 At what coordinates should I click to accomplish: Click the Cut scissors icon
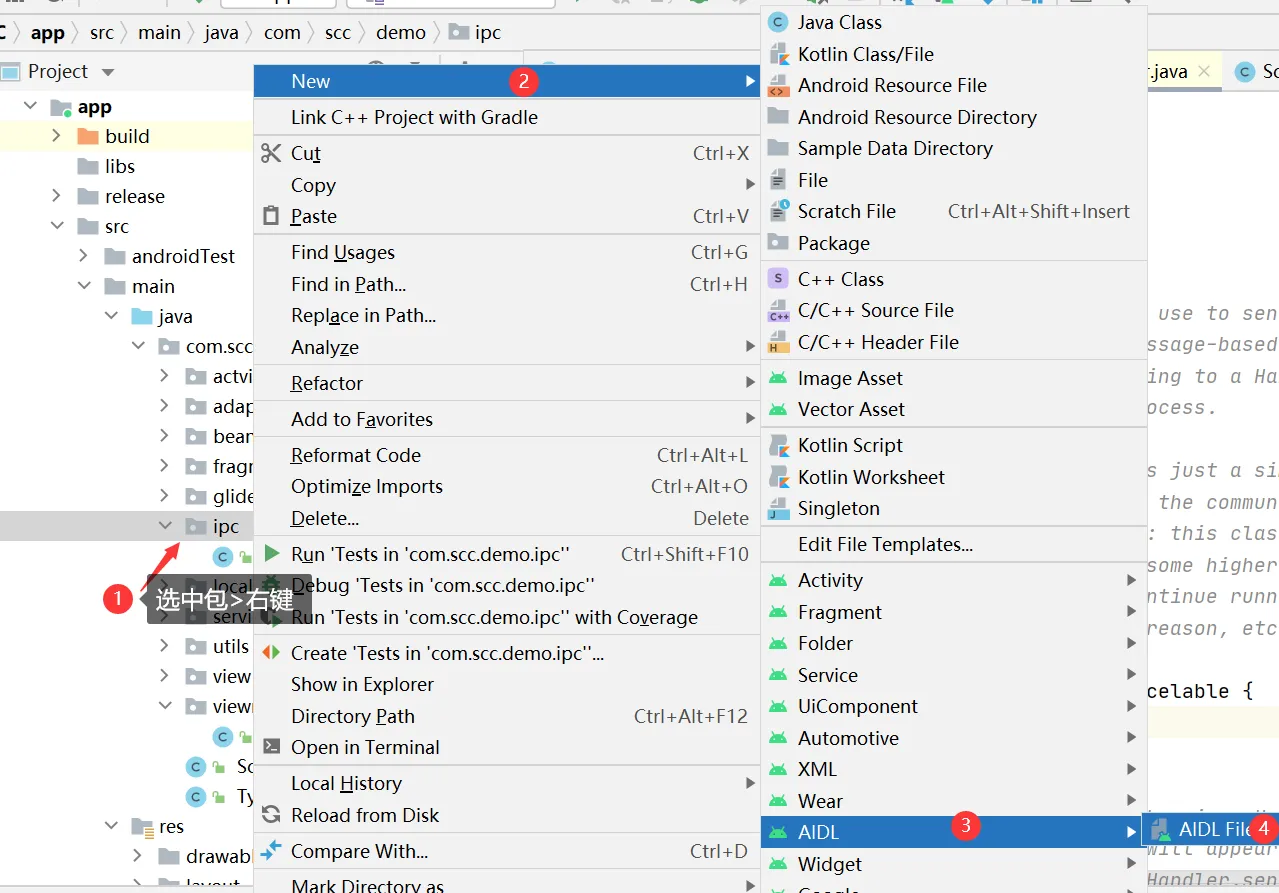(x=271, y=153)
